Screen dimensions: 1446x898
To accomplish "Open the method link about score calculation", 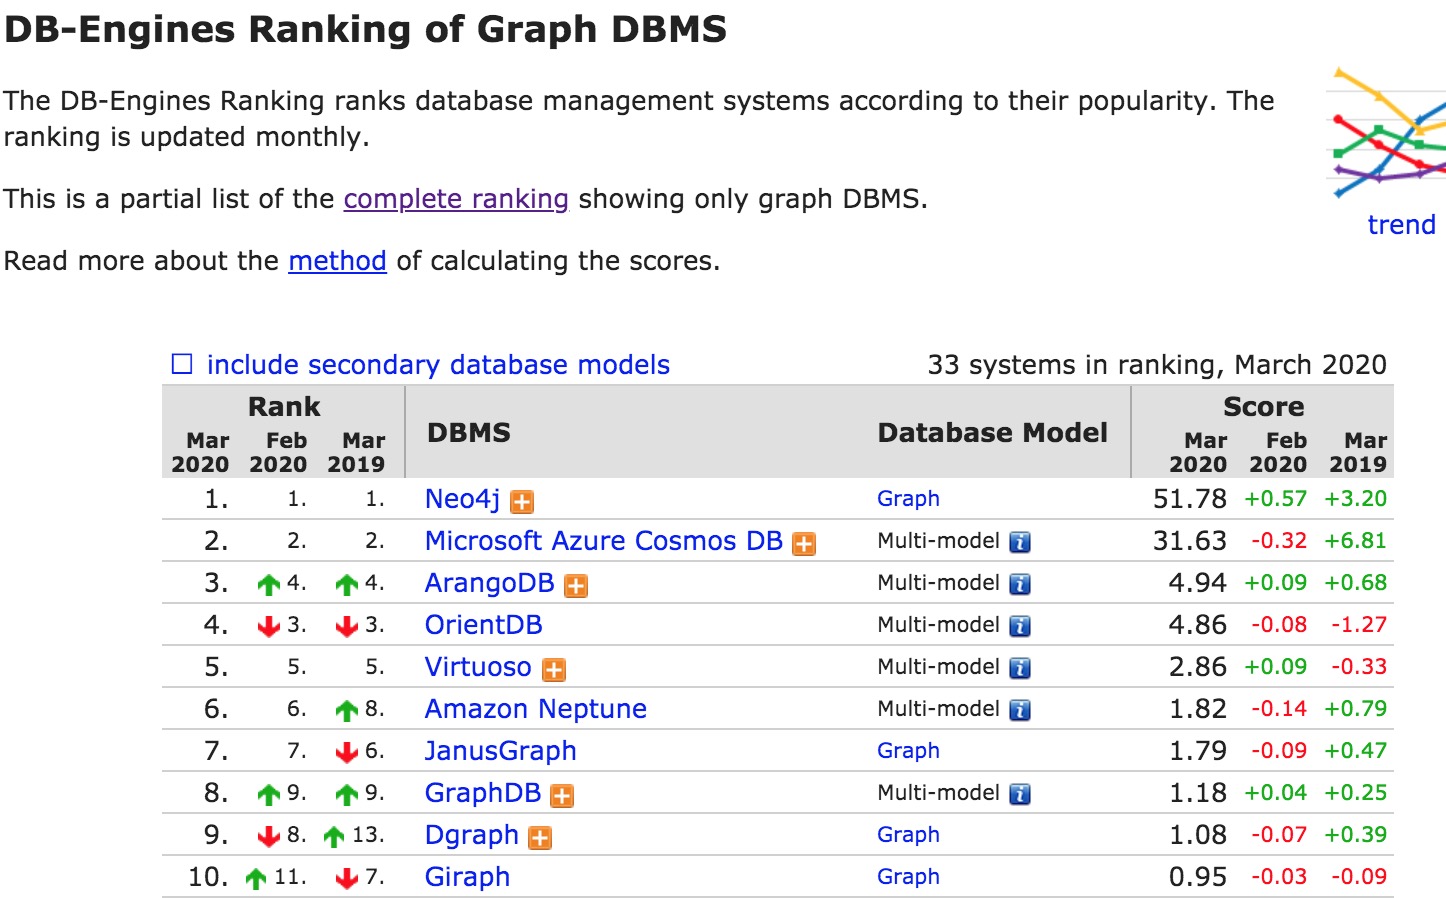I will 337,261.
